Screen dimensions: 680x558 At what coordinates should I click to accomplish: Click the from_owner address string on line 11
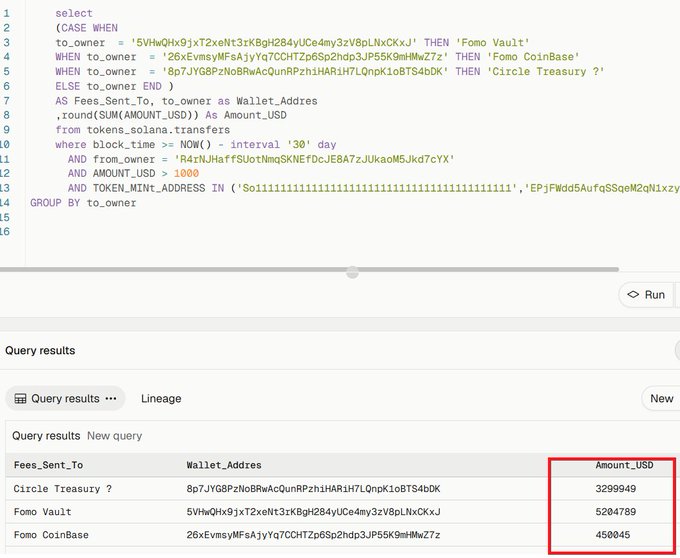314,159
